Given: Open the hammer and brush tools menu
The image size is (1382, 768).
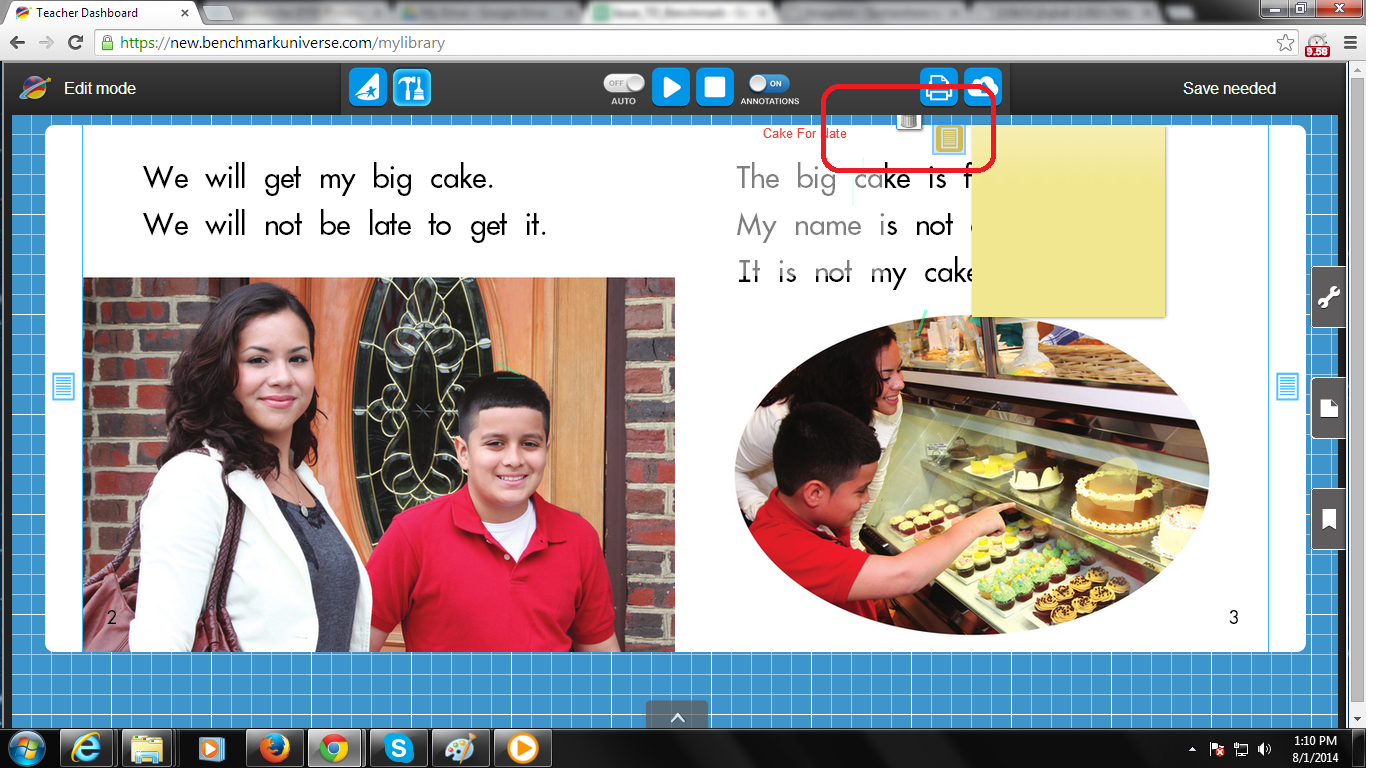Looking at the screenshot, I should [x=412, y=88].
